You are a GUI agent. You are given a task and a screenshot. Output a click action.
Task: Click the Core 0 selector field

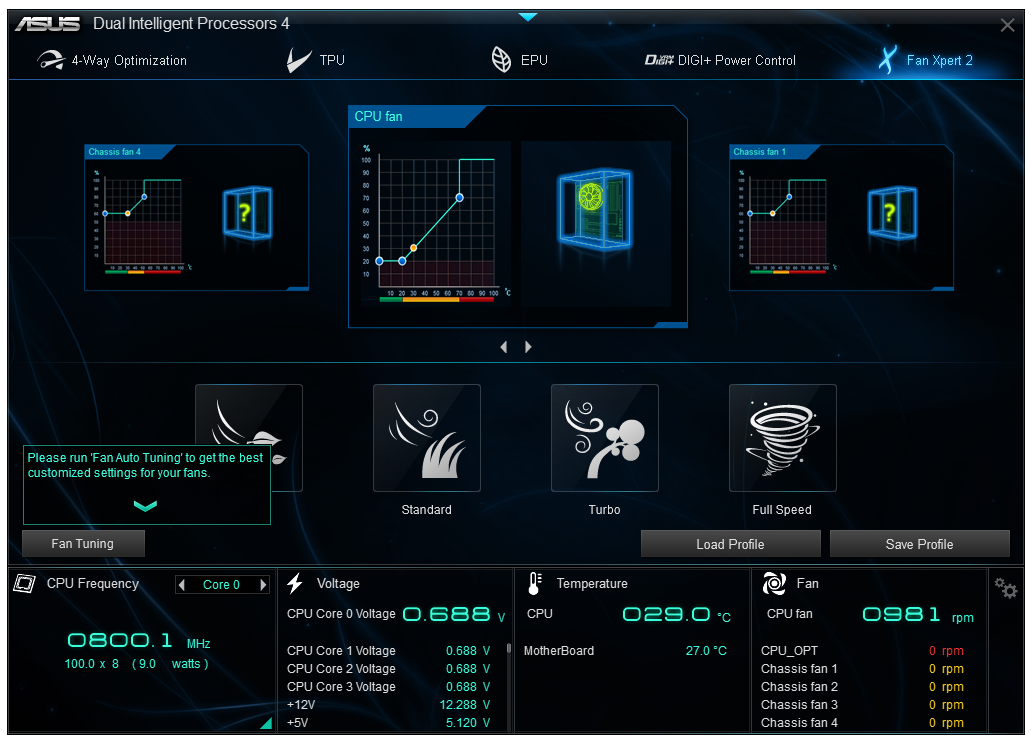coord(222,585)
